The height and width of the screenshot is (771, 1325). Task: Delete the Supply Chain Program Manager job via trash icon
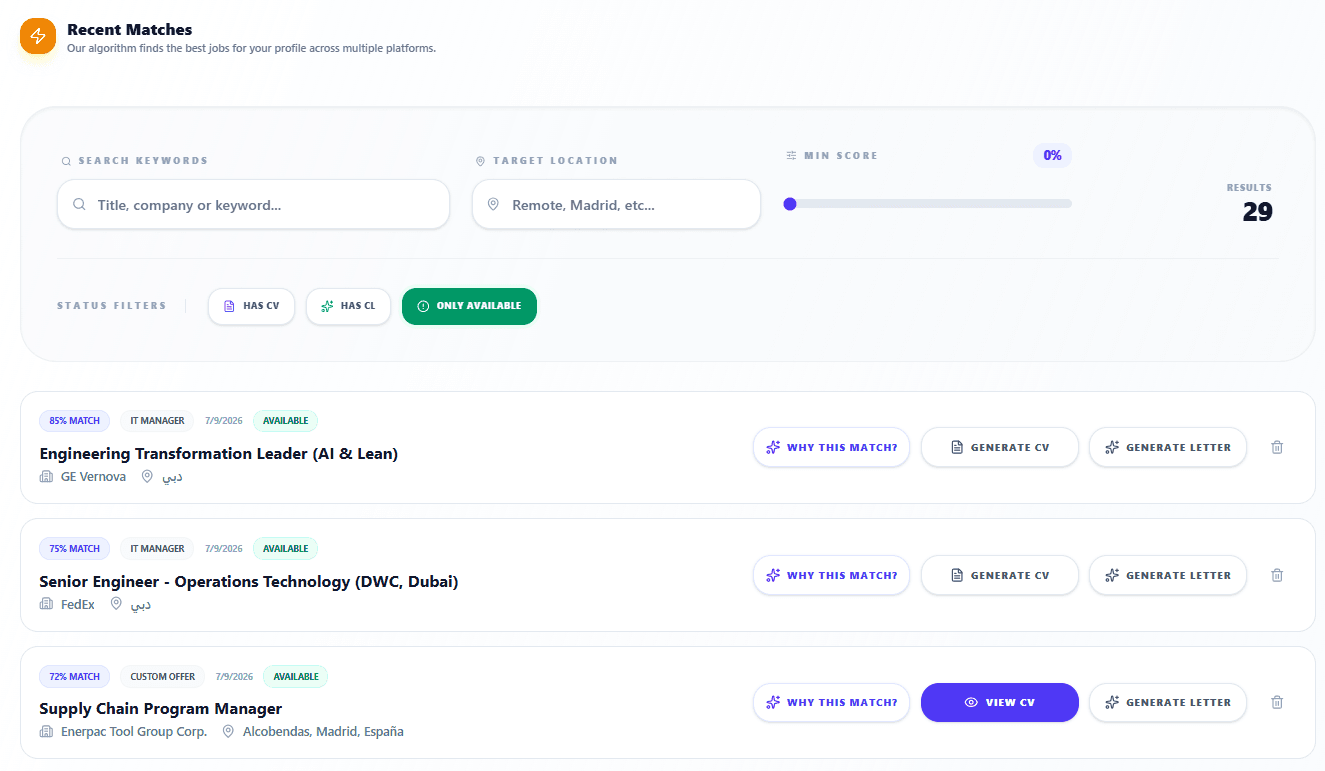tap(1277, 702)
